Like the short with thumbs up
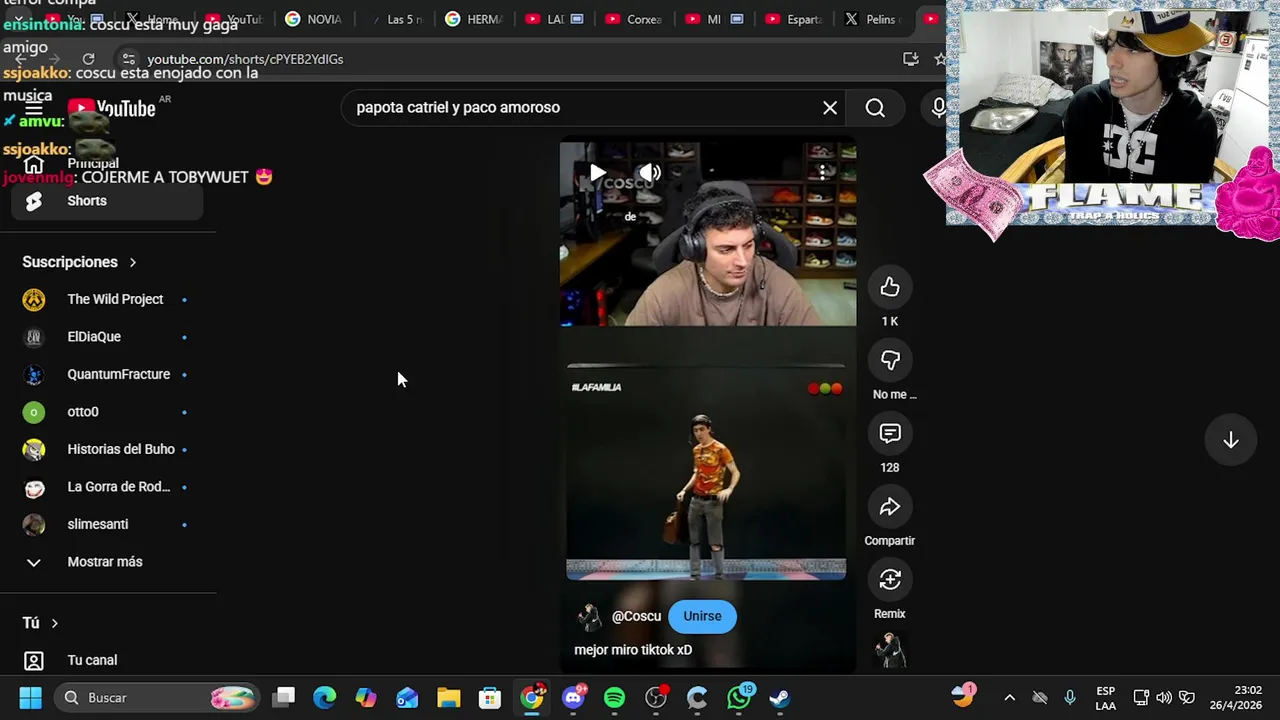The image size is (1280, 720). pos(890,288)
